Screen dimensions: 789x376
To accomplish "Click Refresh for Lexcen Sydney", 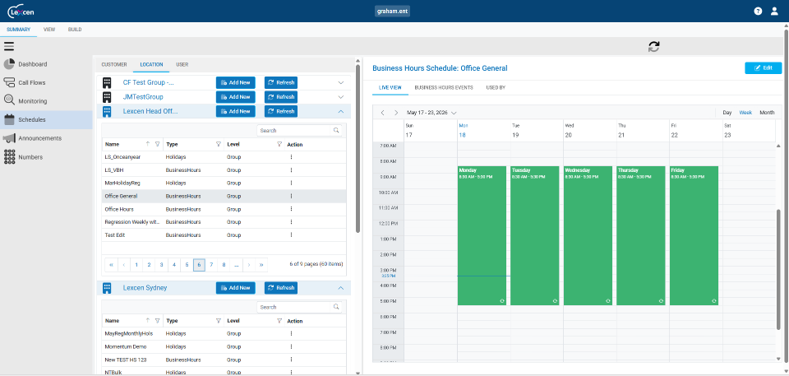I will point(281,288).
